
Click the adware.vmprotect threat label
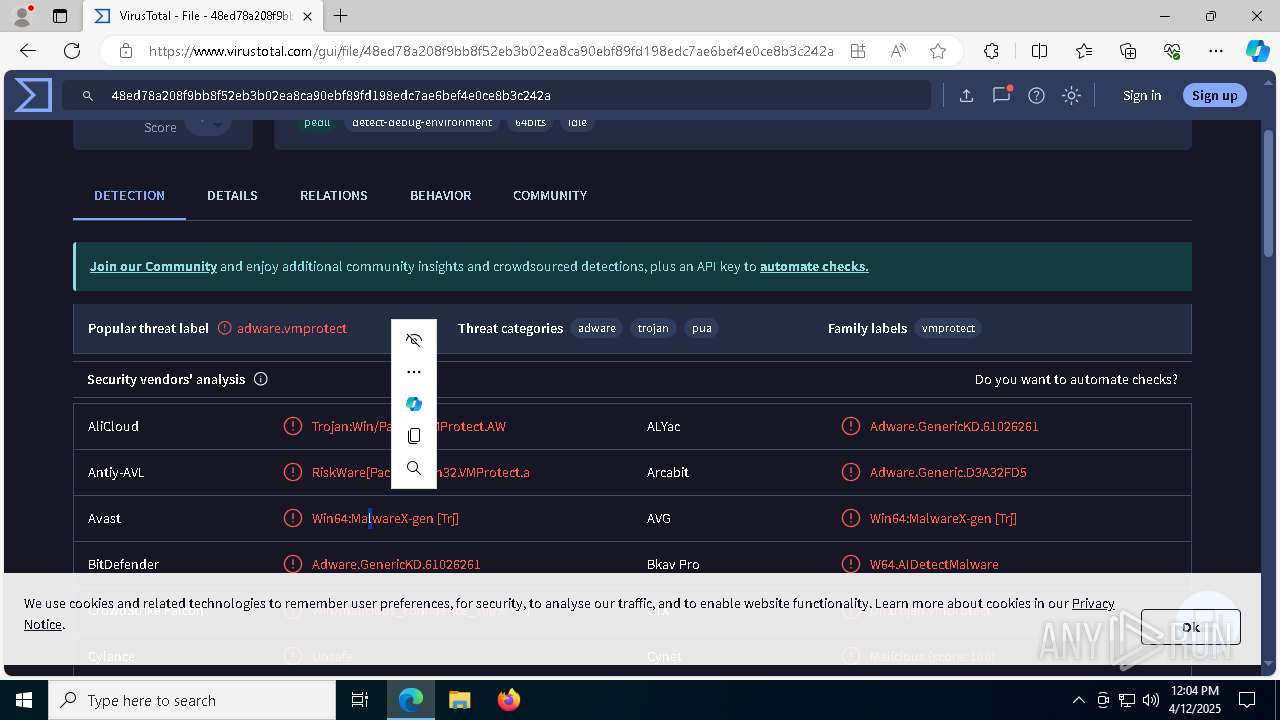[292, 328]
